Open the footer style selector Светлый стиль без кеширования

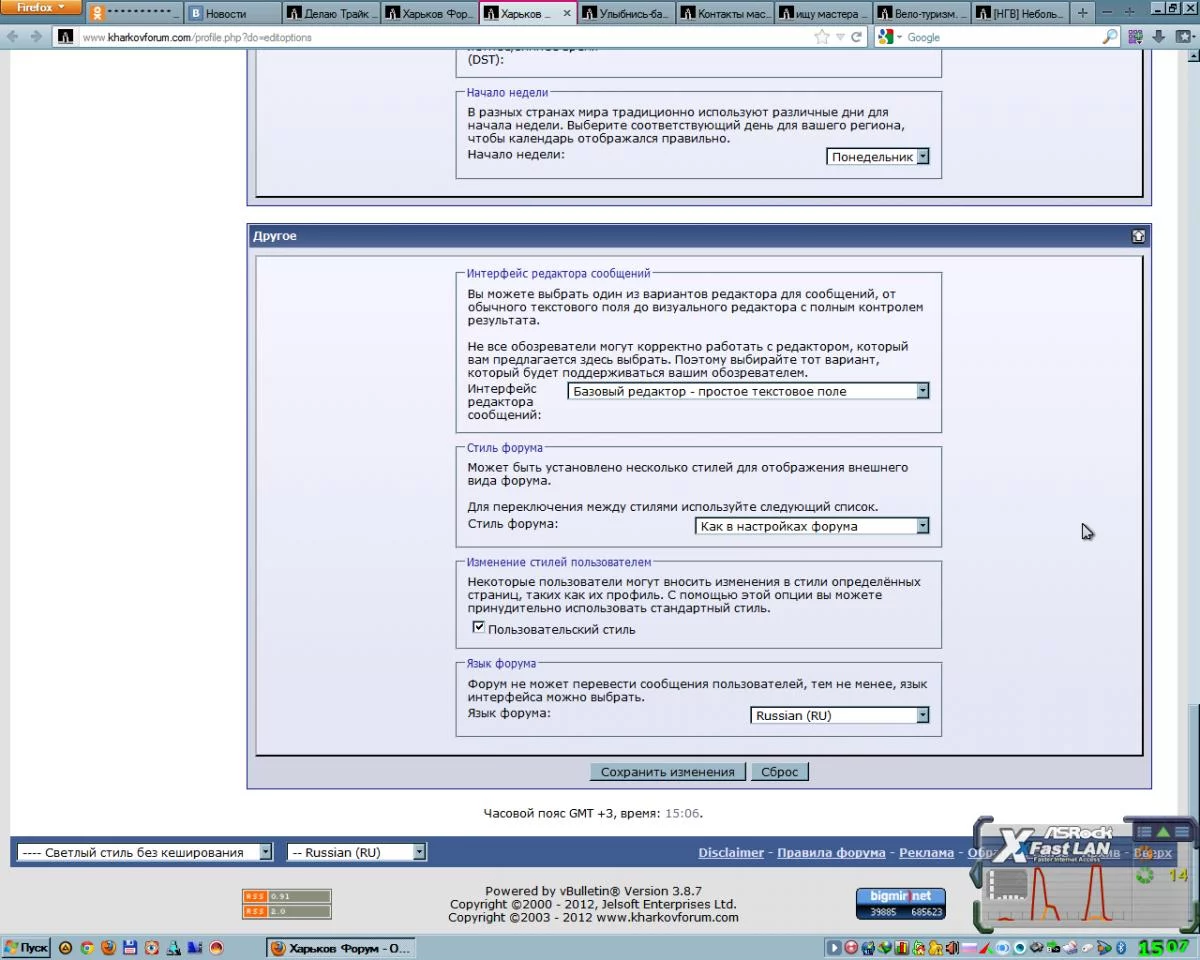pyautogui.click(x=144, y=852)
